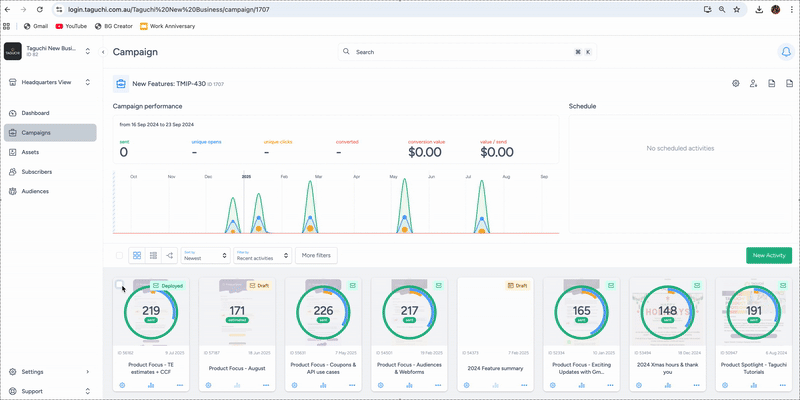Switch to grid card view
Viewport: 800px width, 400px height.
click(x=137, y=256)
